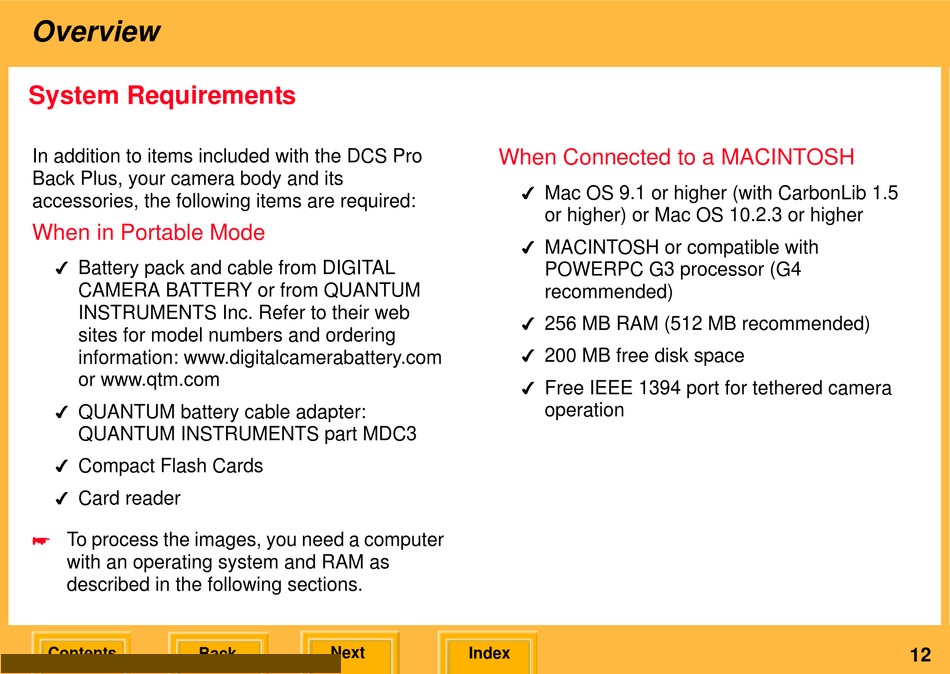
Task: Click checkmark next to Free IEEE 1394 port
Action: pyautogui.click(x=527, y=389)
